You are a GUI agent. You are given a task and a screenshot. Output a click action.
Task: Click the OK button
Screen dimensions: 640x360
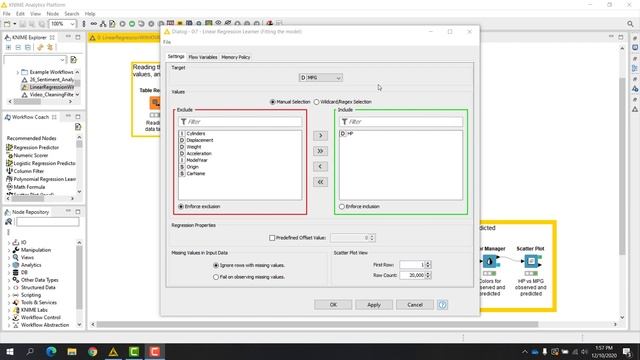click(x=333, y=305)
